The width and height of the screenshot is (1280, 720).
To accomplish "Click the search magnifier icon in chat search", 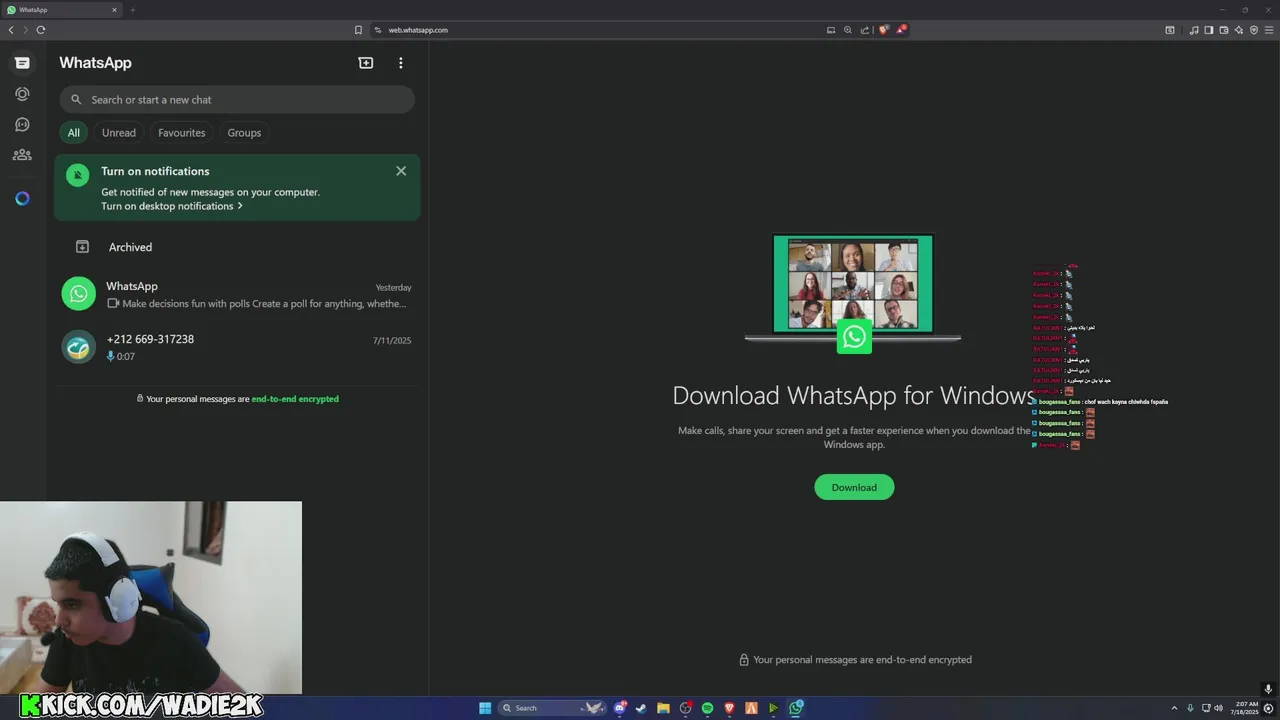I will pyautogui.click(x=76, y=100).
